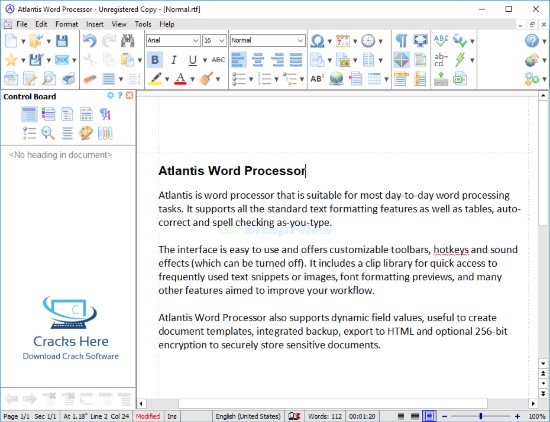Expand the Omega symbol dropdown arrow
This screenshot has height=422, width=550.
(x=329, y=41)
